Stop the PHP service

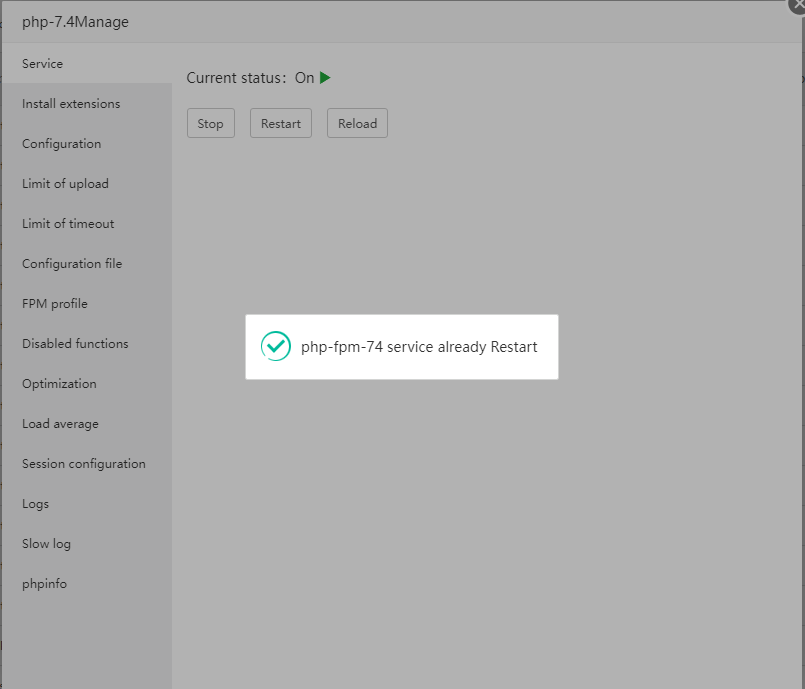(210, 123)
